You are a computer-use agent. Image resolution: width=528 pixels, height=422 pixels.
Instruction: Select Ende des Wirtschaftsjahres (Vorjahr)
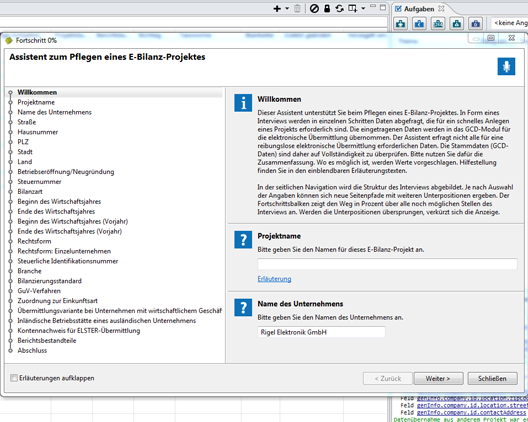pos(70,231)
